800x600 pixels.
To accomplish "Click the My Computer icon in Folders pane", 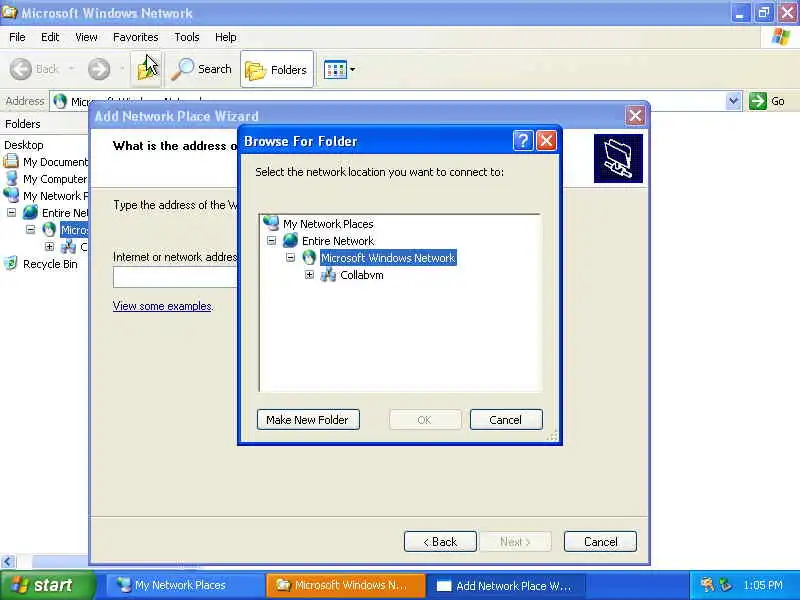I will [11, 178].
